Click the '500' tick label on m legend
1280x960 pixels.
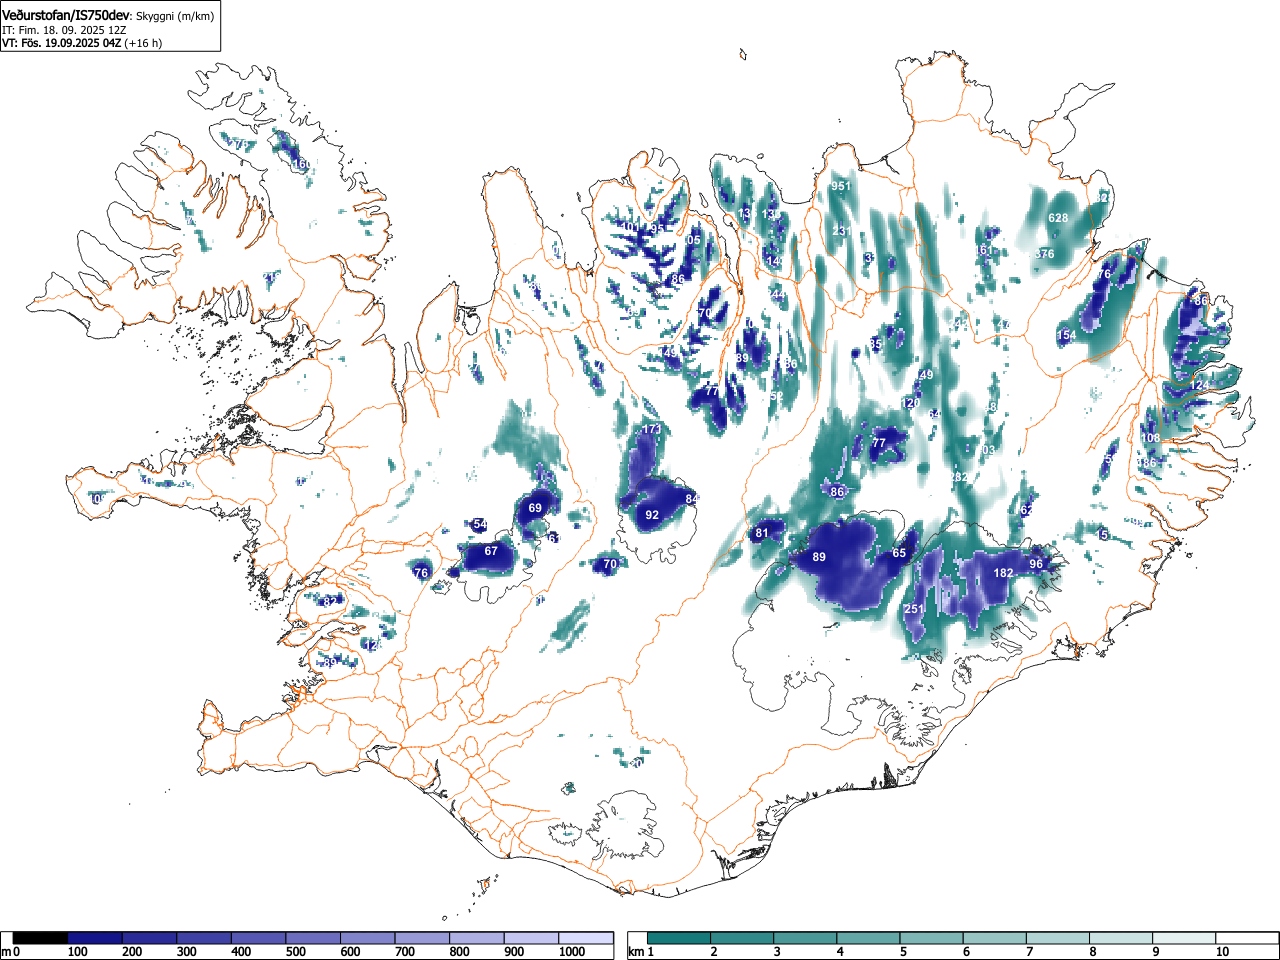tap(295, 953)
